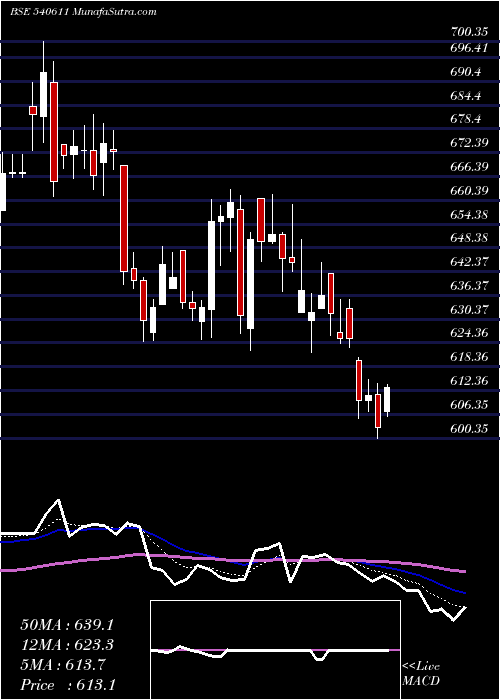Click the '50MA : 639.1' readout

tap(67, 625)
